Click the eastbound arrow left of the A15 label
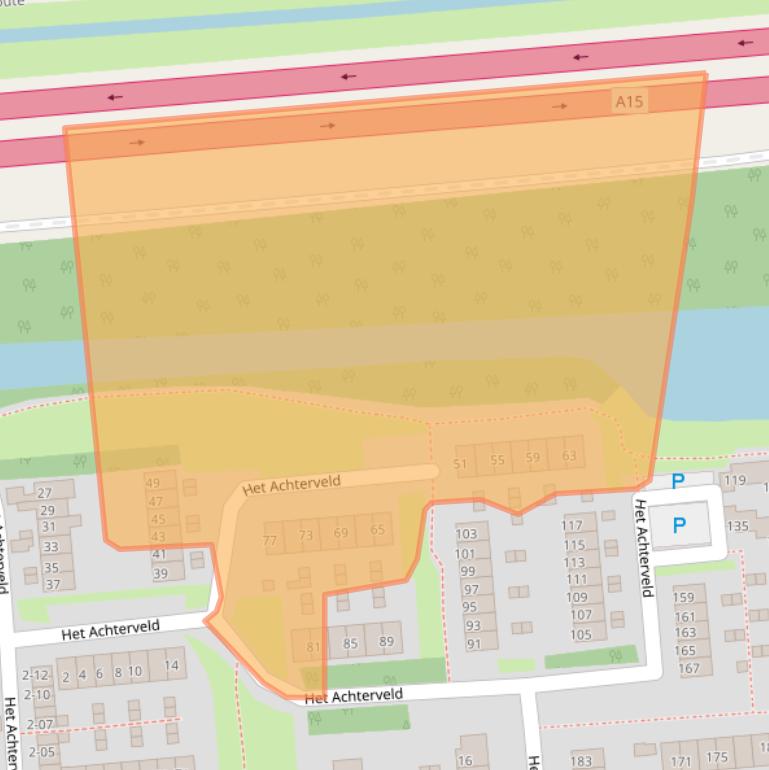 (560, 106)
